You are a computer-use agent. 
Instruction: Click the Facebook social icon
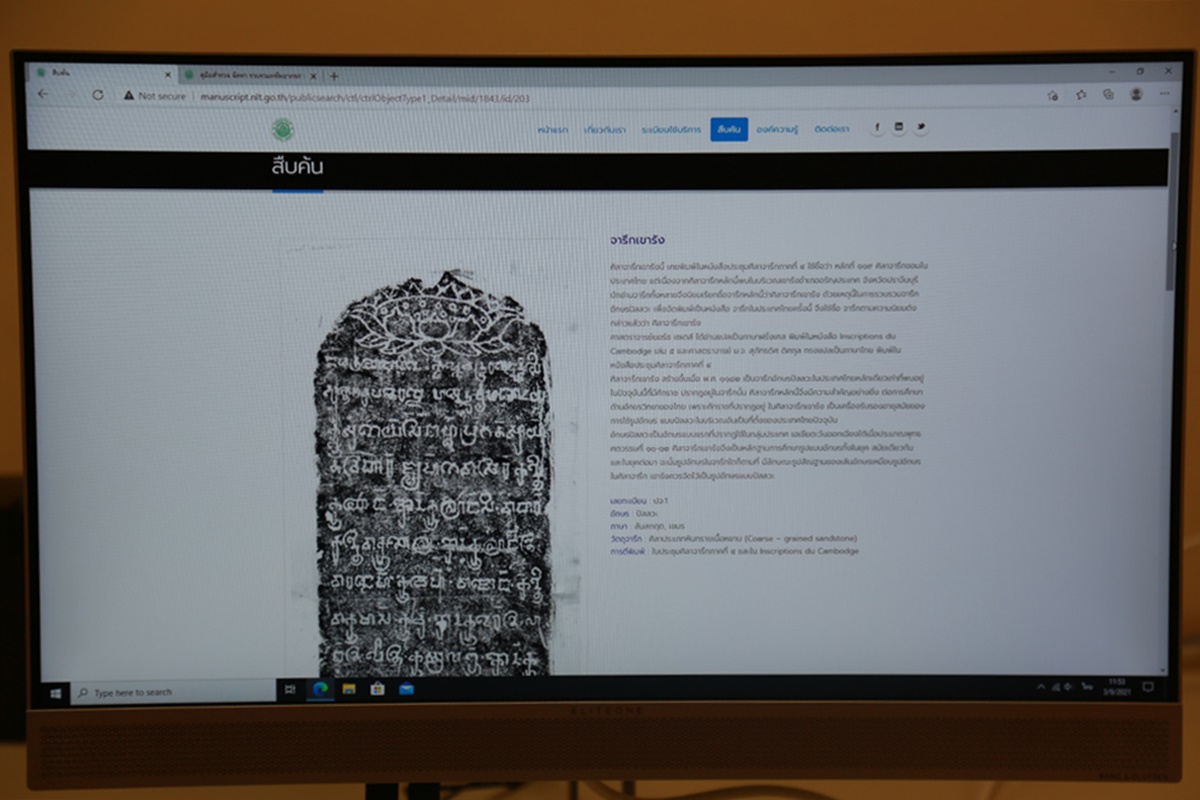coord(877,128)
